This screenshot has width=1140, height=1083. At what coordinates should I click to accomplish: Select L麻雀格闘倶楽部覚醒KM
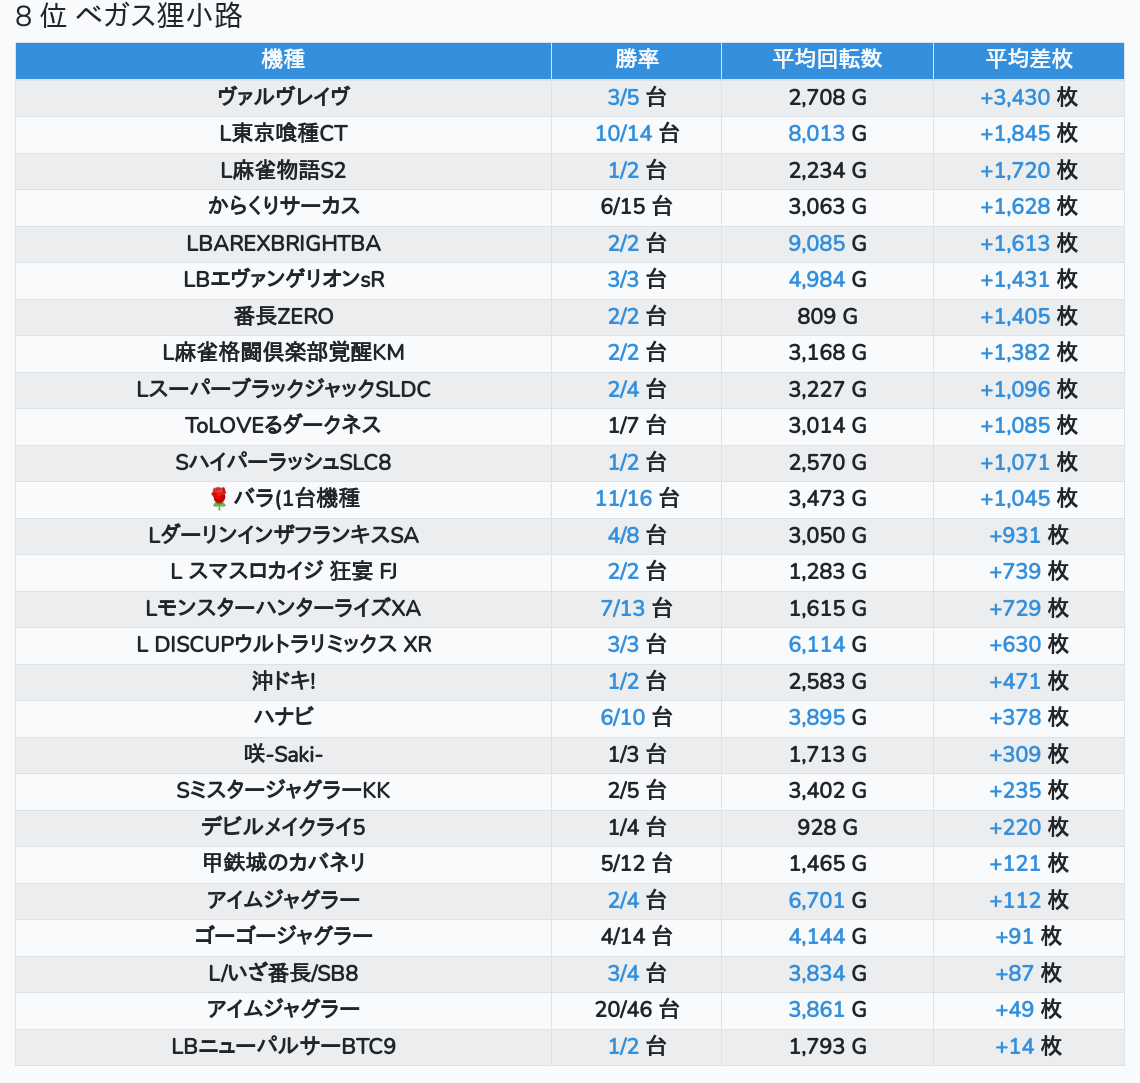click(284, 353)
